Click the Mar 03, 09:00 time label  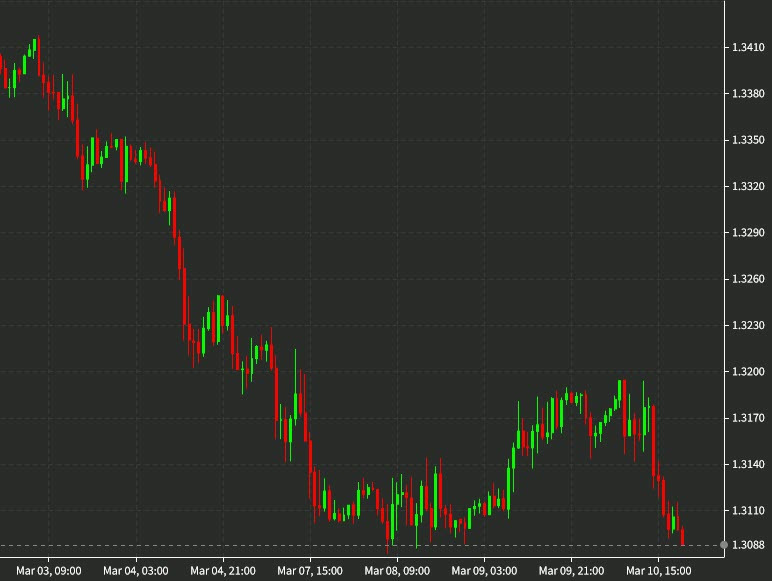click(49, 571)
